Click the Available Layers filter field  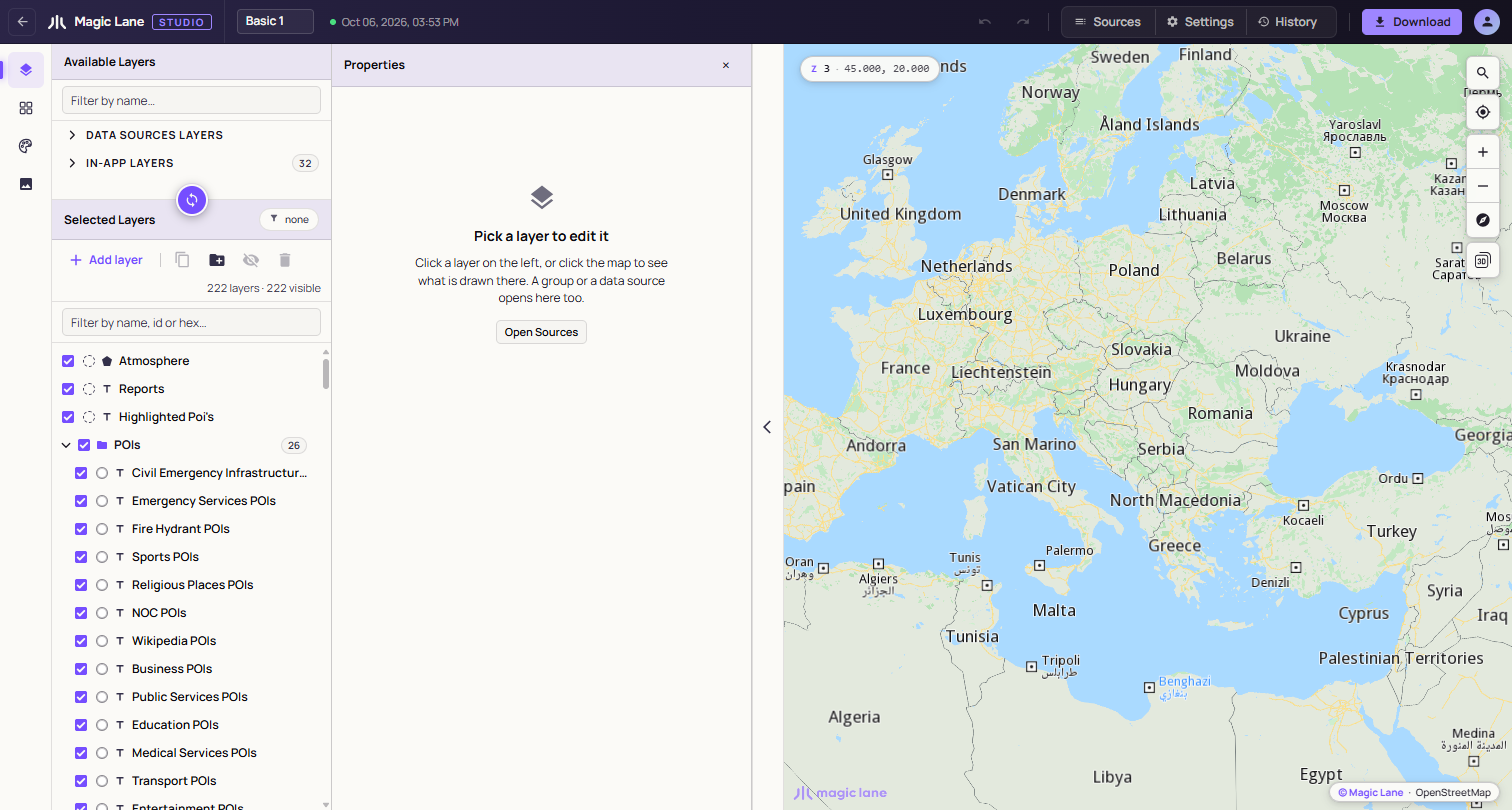(191, 100)
